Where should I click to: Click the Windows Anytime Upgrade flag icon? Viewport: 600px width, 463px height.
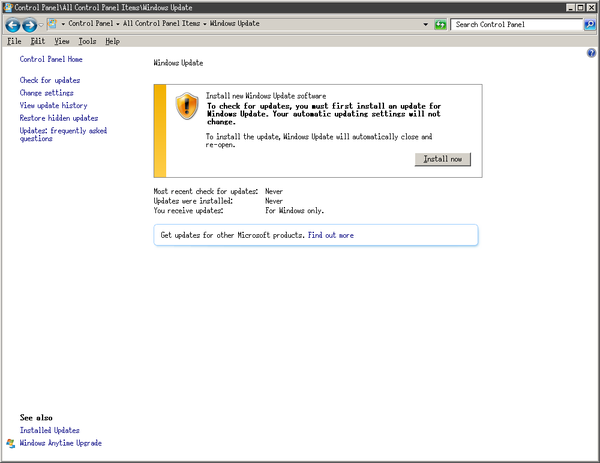[11, 443]
